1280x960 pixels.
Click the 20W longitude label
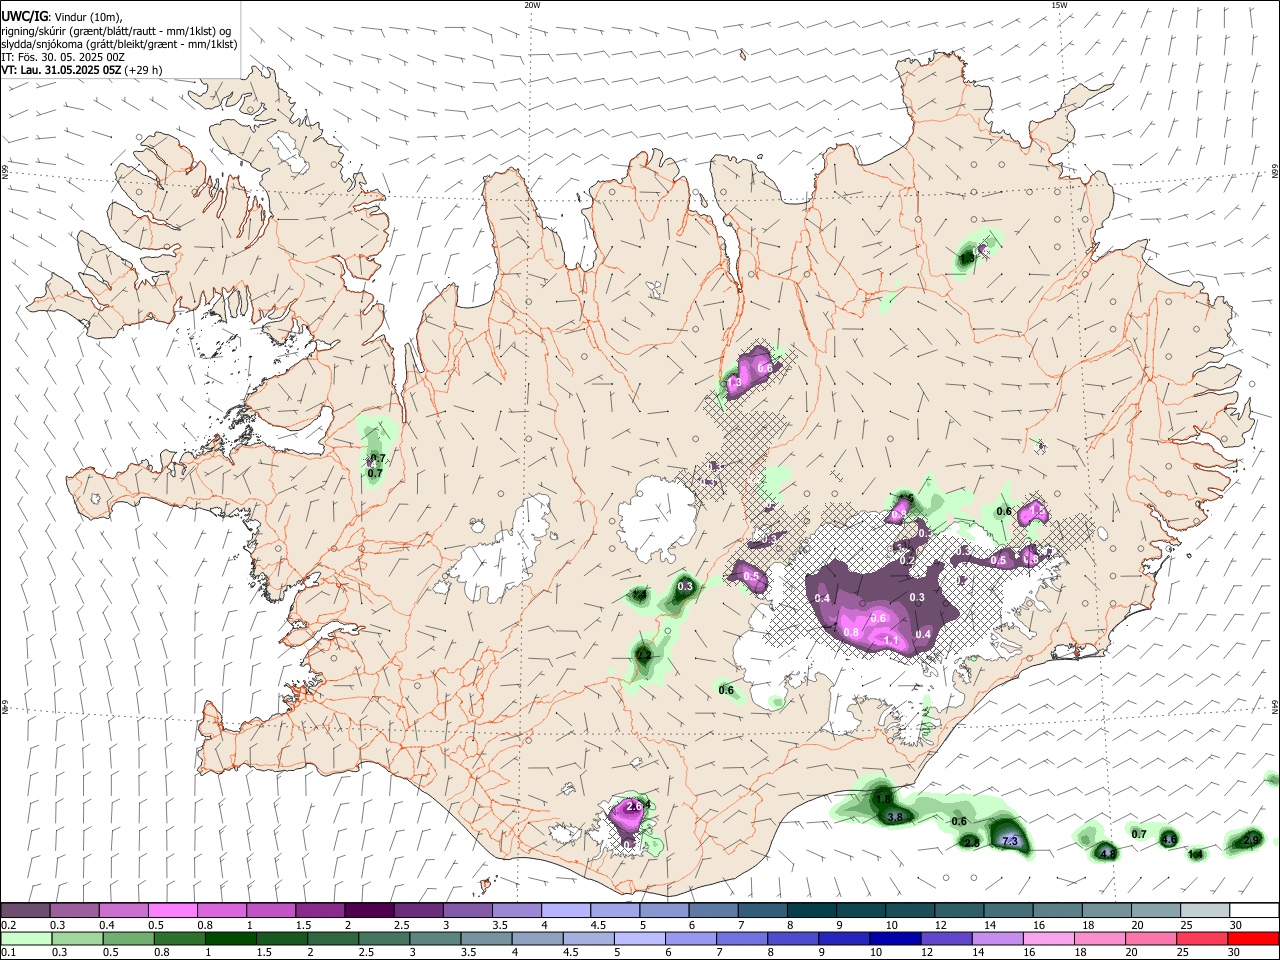[x=532, y=5]
